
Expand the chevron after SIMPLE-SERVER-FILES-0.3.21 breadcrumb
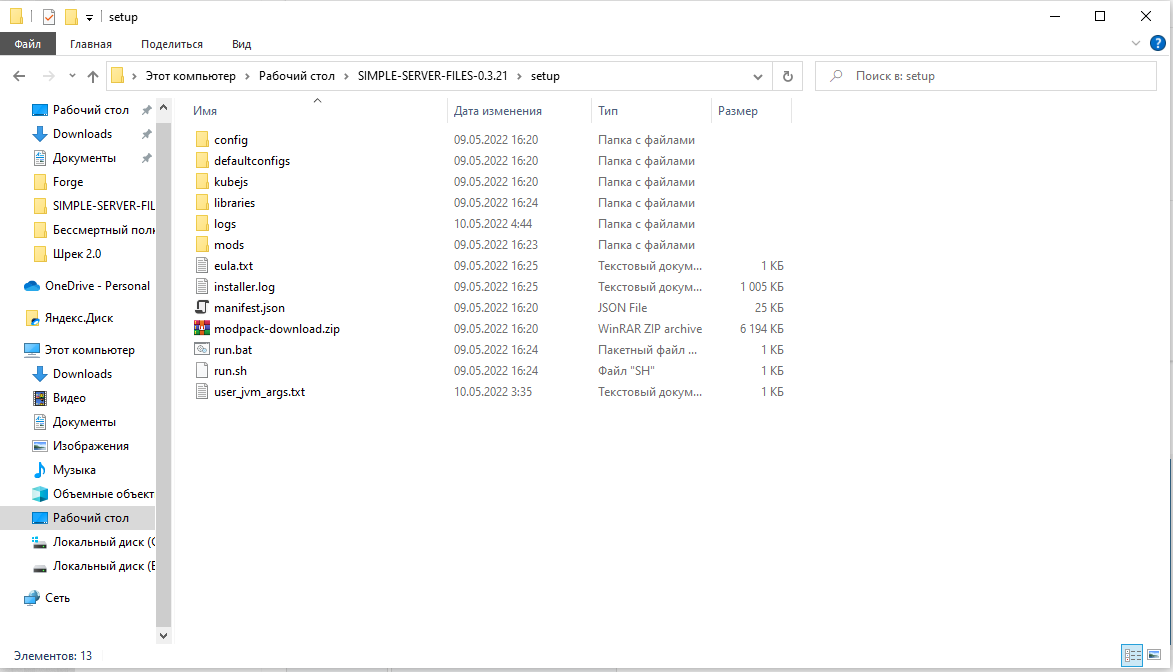[519, 76]
